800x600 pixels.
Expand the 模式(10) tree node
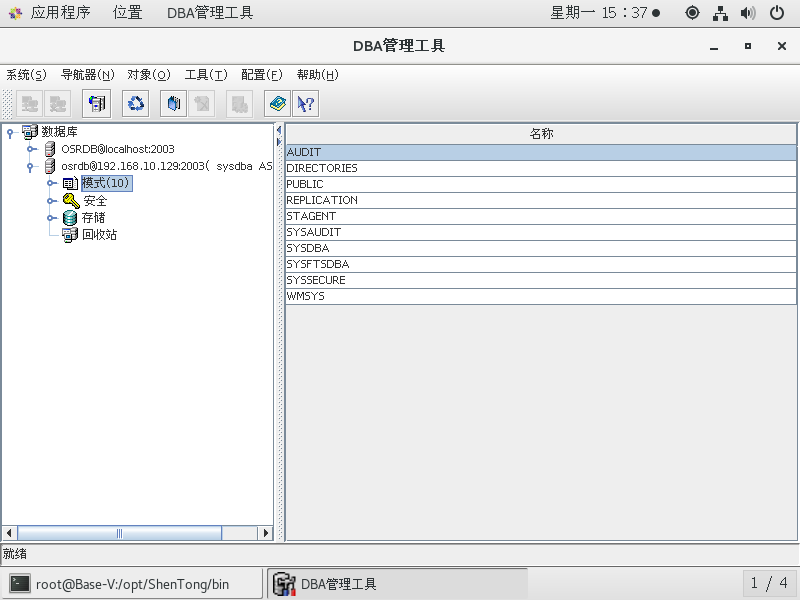pos(51,184)
